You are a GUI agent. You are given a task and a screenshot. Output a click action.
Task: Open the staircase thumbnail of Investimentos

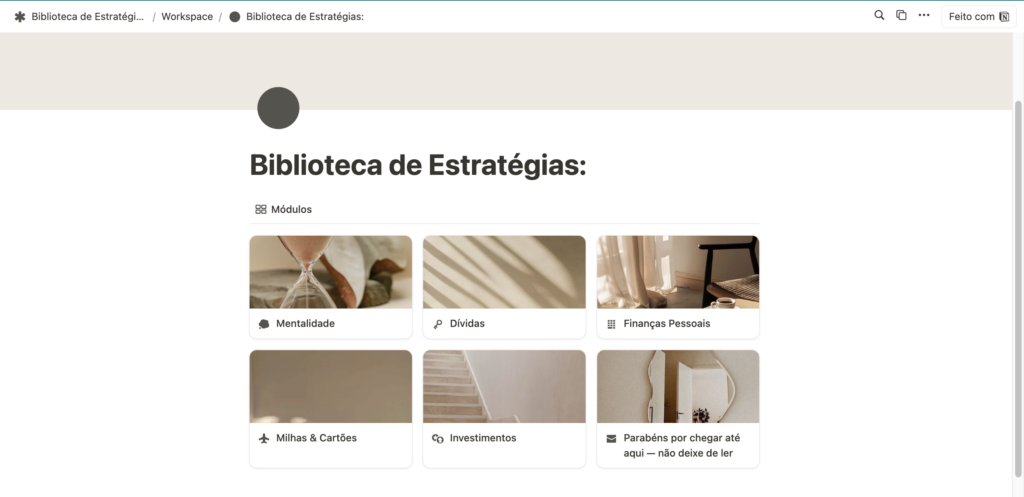click(504, 387)
